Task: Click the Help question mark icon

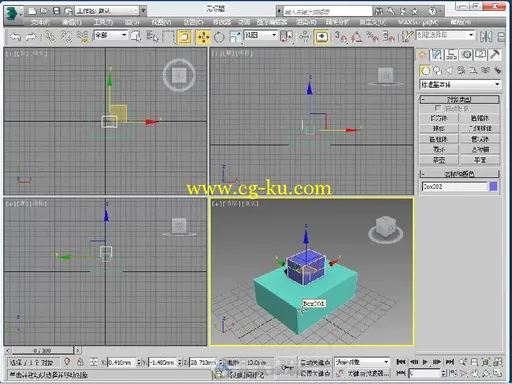Action: [432, 11]
